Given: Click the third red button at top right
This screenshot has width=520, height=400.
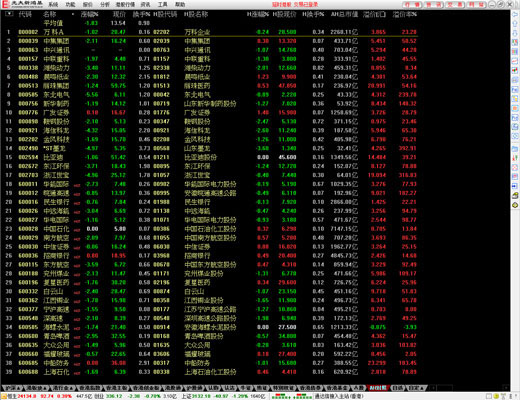Looking at the screenshot, I should [455, 5].
